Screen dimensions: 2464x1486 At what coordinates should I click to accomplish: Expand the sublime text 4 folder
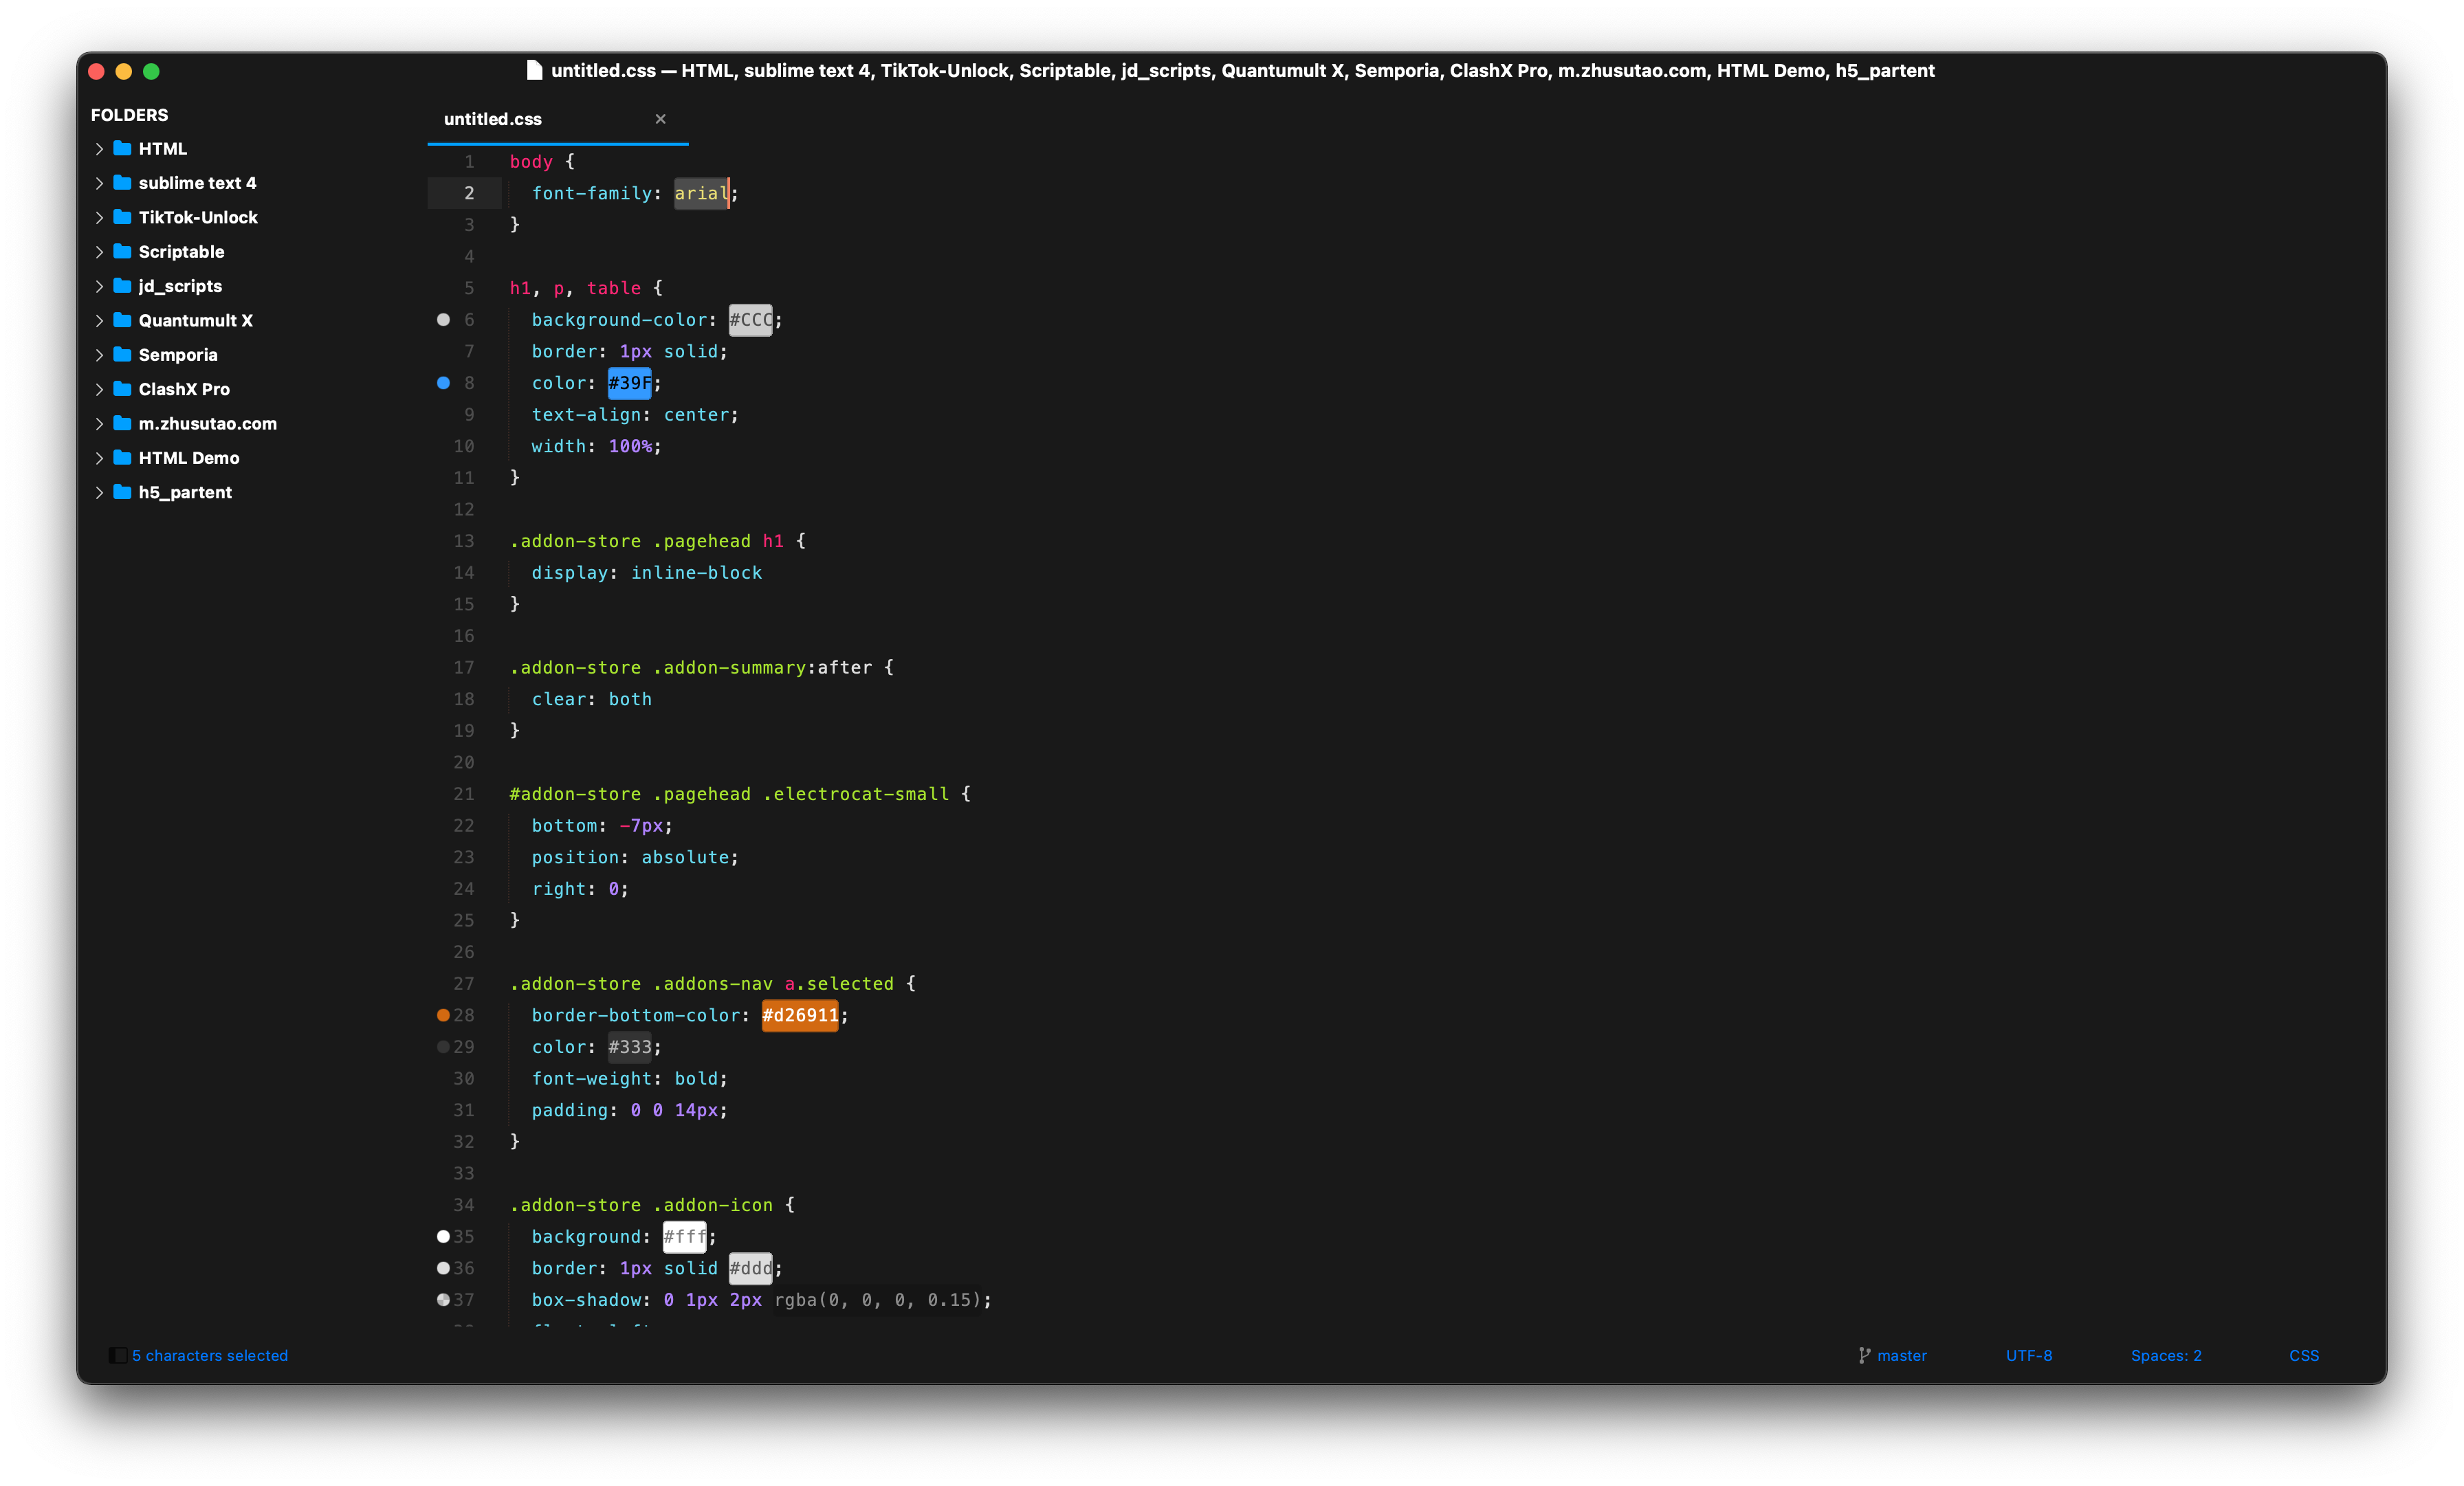(99, 183)
